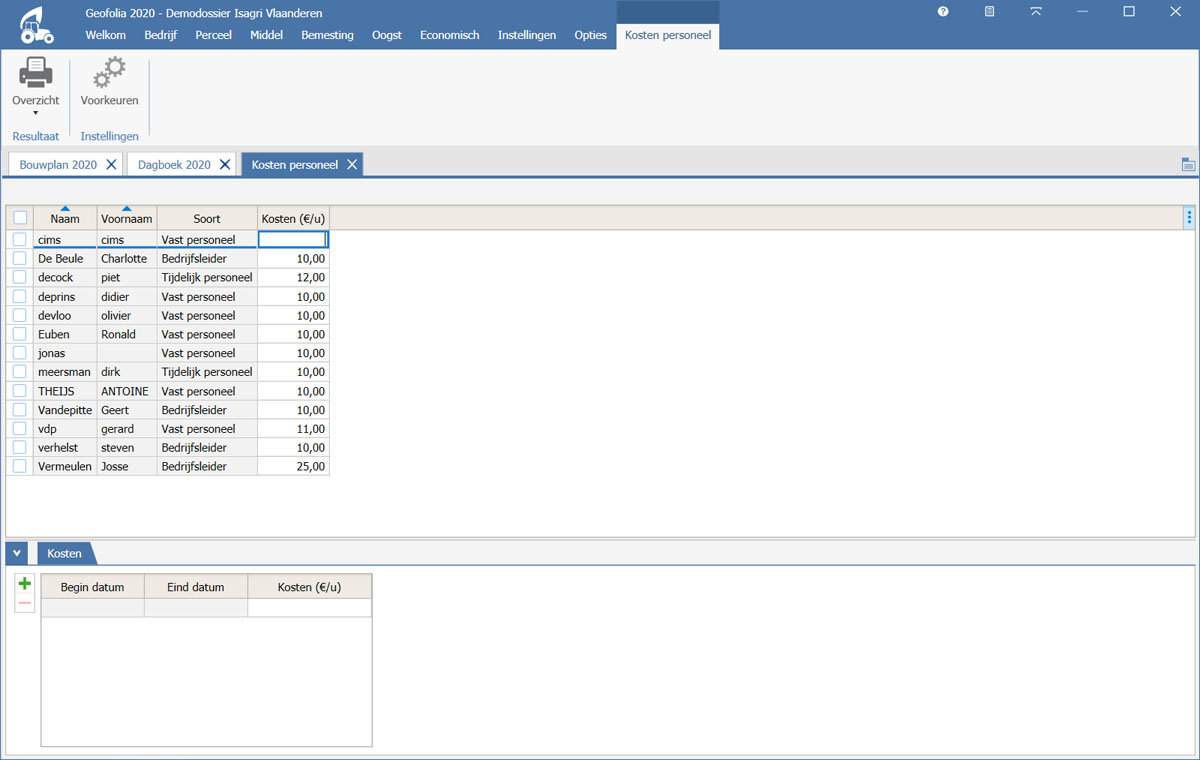Select the Kosten tab in lower panel

(x=65, y=553)
